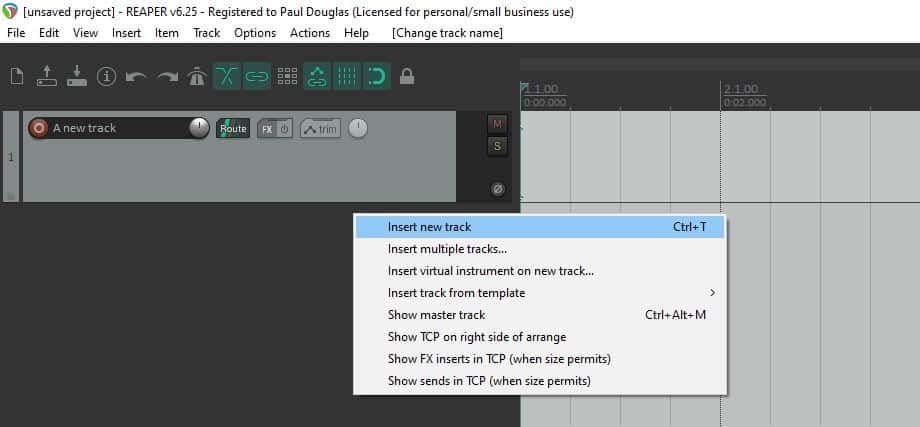Choose Insert virtual instrument on new track...
The image size is (920, 427).
(540, 271)
